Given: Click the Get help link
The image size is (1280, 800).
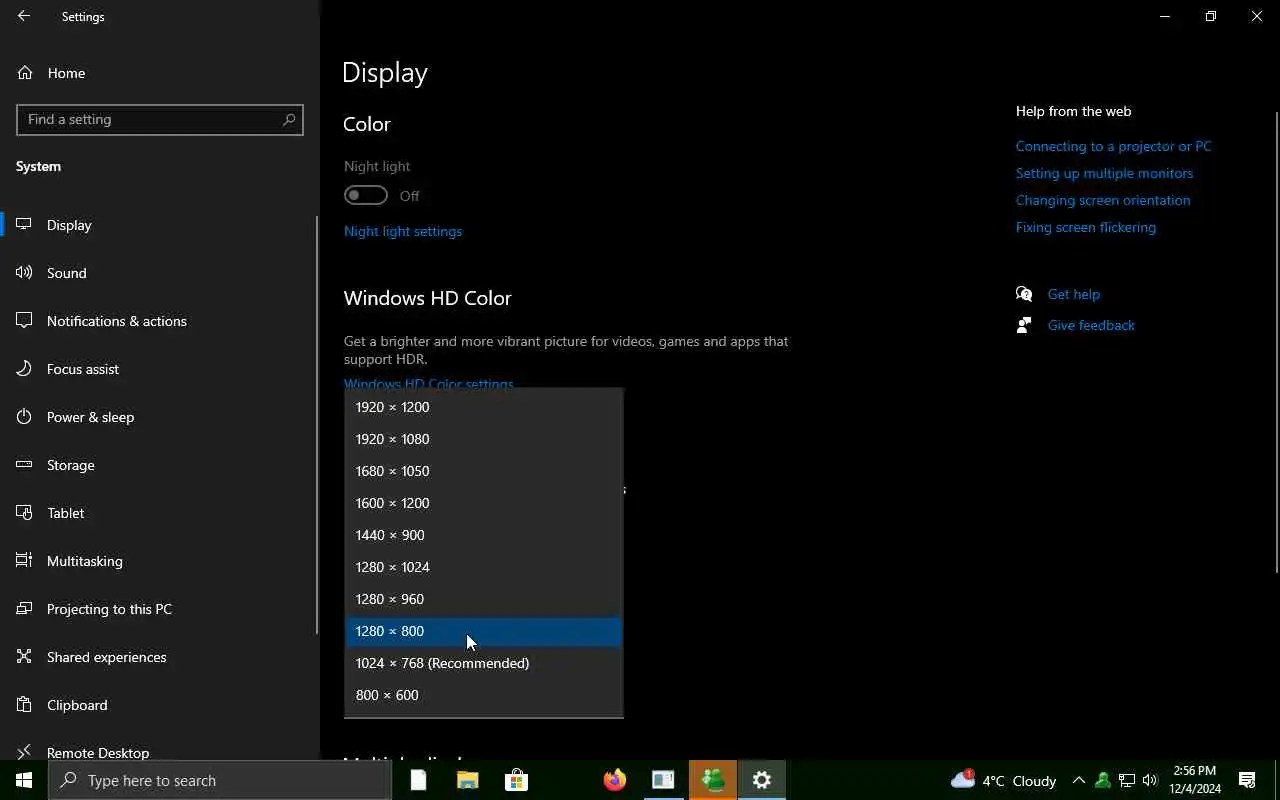Looking at the screenshot, I should click(1074, 294).
